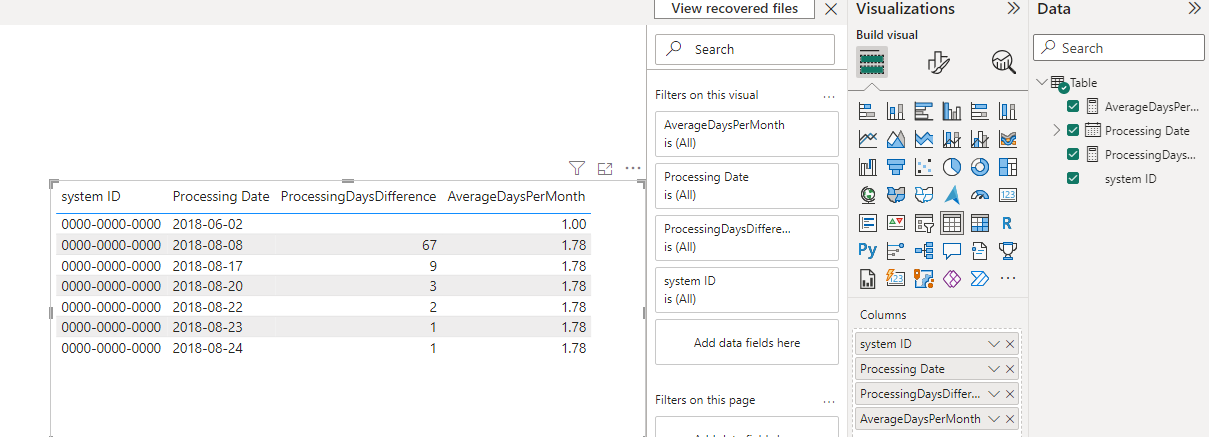The height and width of the screenshot is (437, 1209).
Task: Remove Processing Date from Columns
Action: (x=1010, y=369)
